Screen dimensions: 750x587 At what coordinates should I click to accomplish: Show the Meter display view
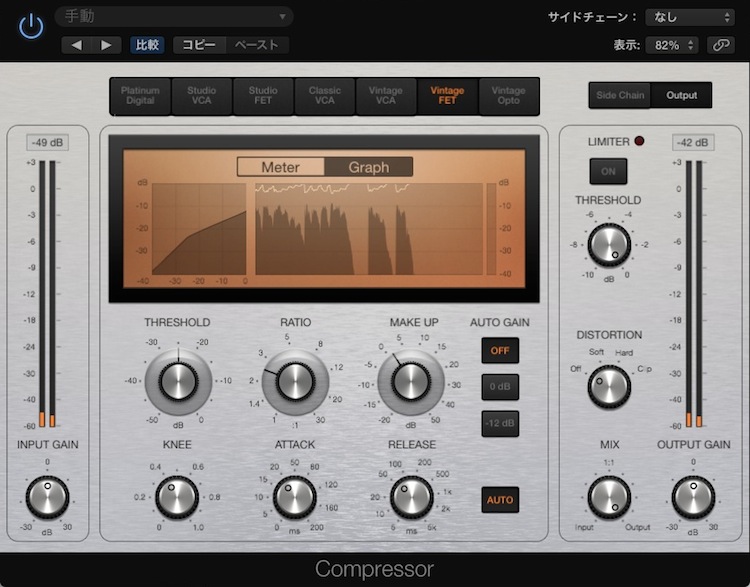(x=281, y=167)
